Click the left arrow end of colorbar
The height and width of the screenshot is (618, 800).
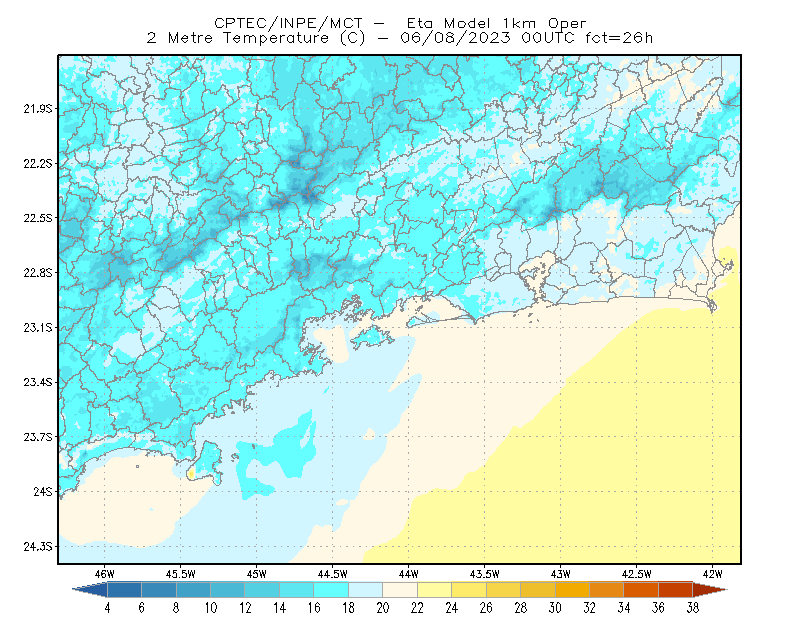pyautogui.click(x=90, y=590)
